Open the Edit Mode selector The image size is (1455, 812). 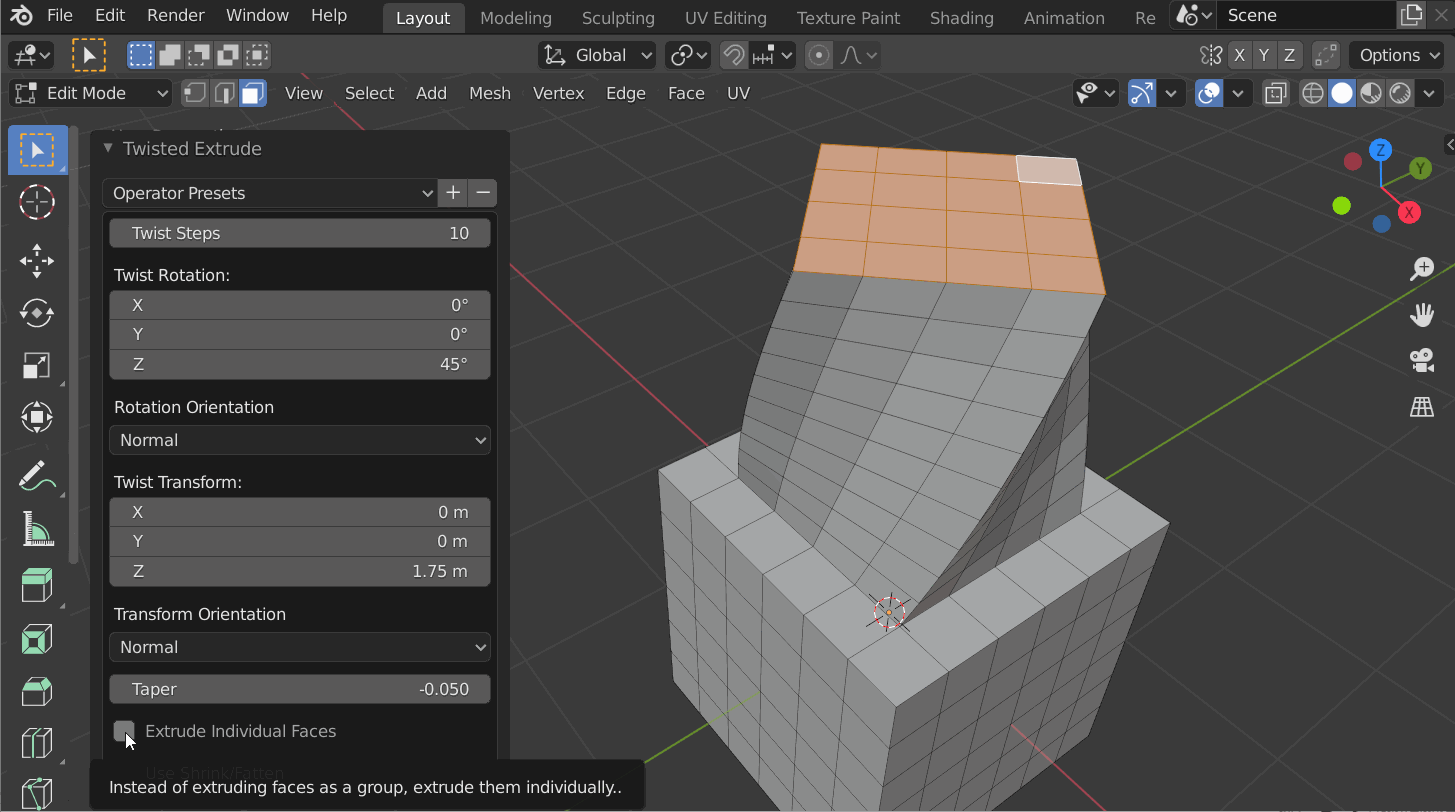point(91,93)
